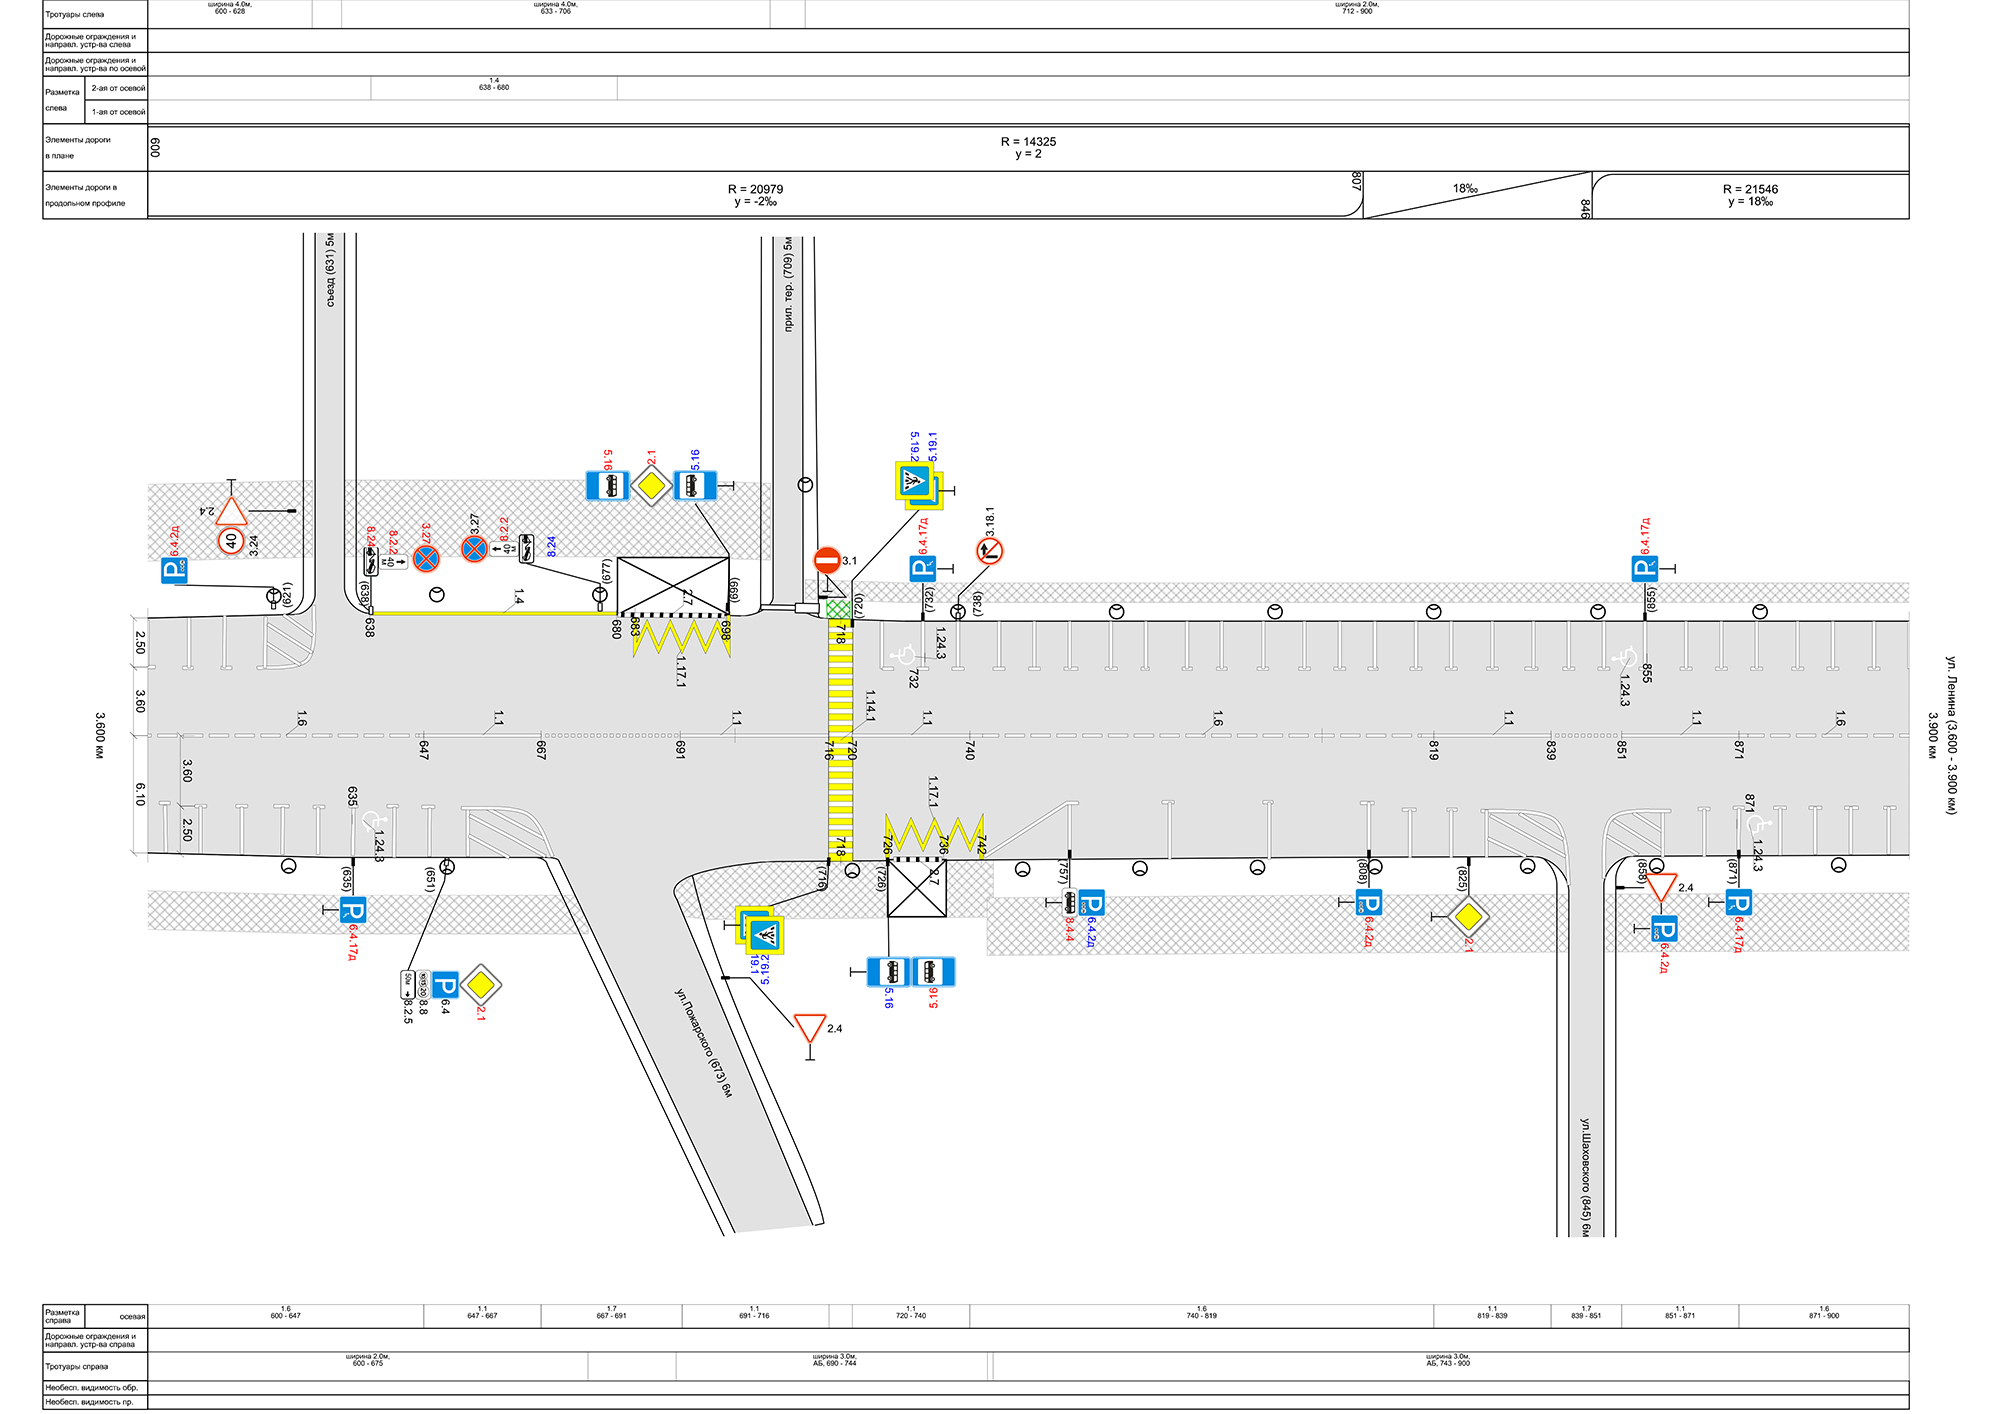Click the street label 'ул. Пожарского (673) 6м'
The height and width of the screenshot is (1414, 2000).
click(x=703, y=1043)
